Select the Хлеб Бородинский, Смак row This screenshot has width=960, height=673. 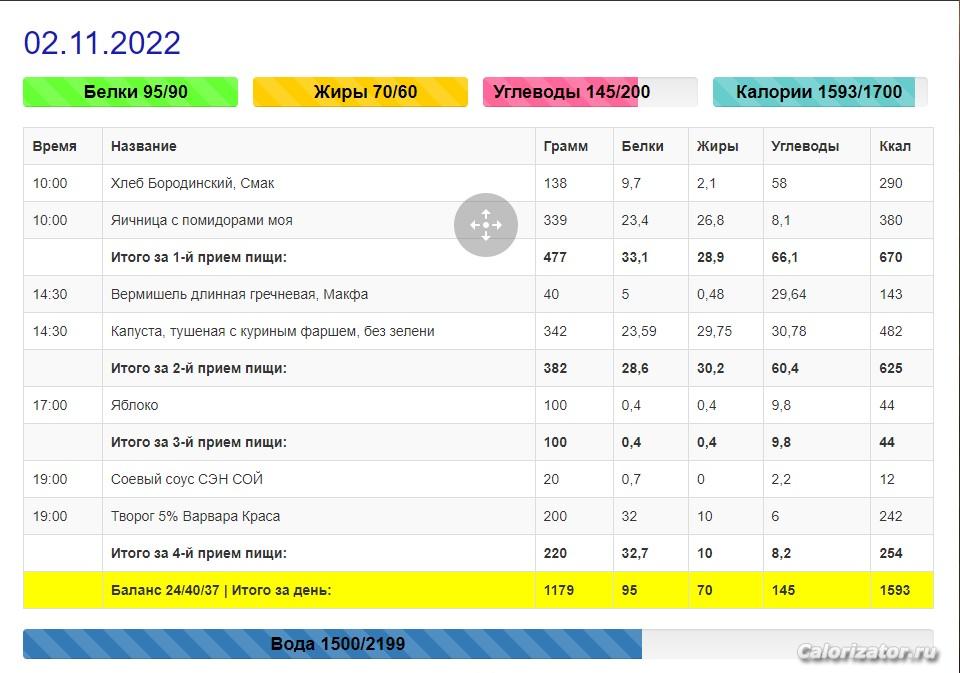click(x=192, y=183)
